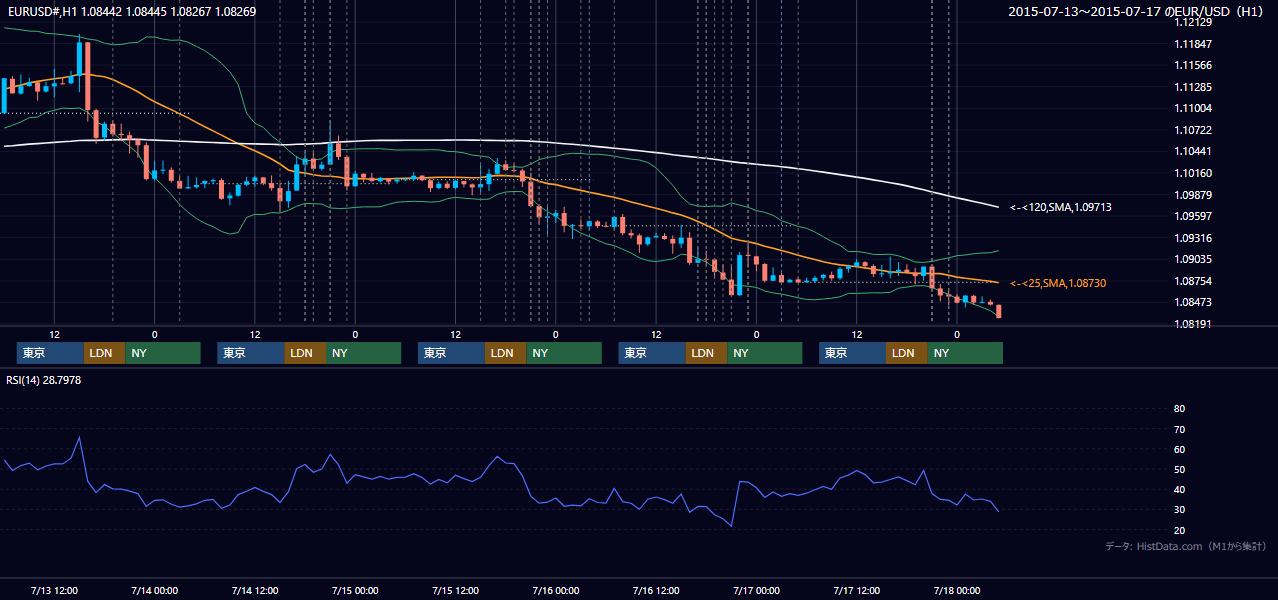Click the 2015-07-13~2015-07-17 EUR/USD (H1) title
This screenshot has height=600, width=1278.
[x=1137, y=12]
